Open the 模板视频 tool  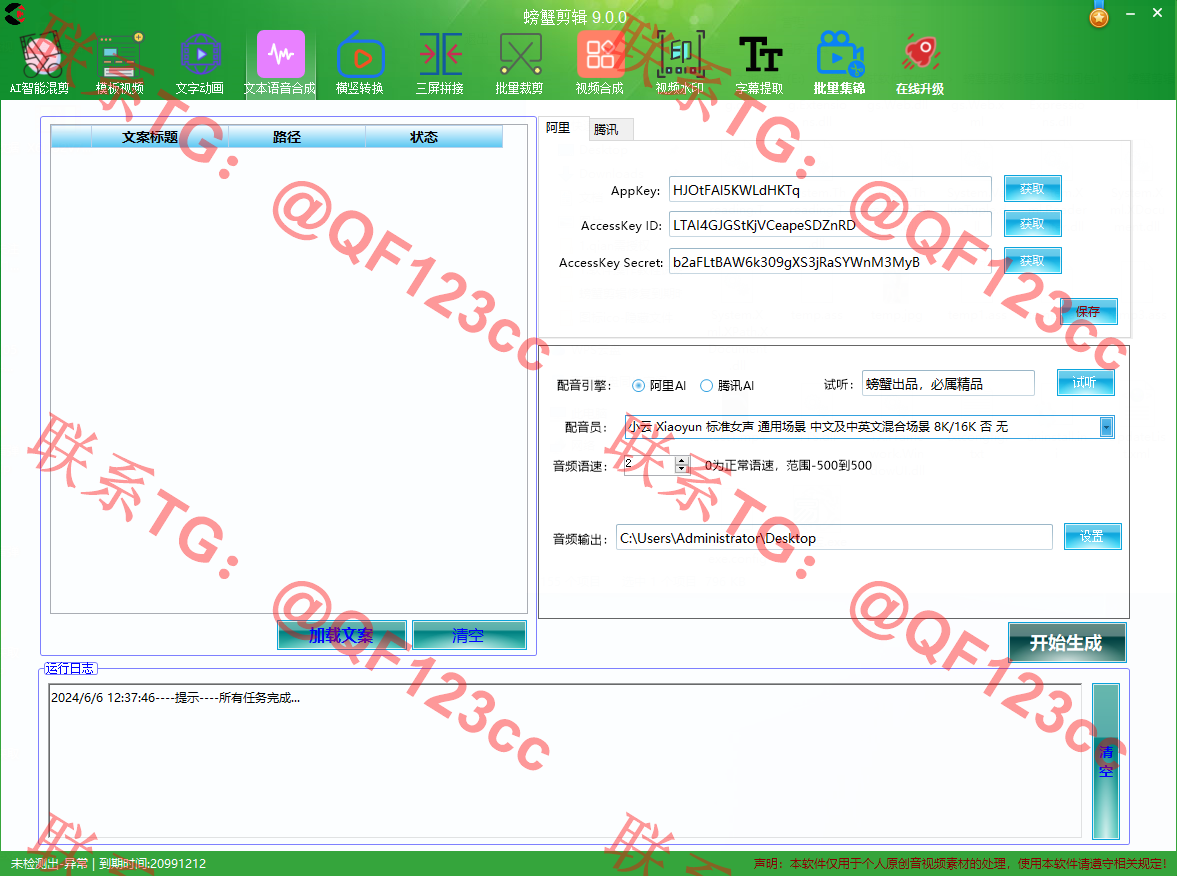click(120, 64)
